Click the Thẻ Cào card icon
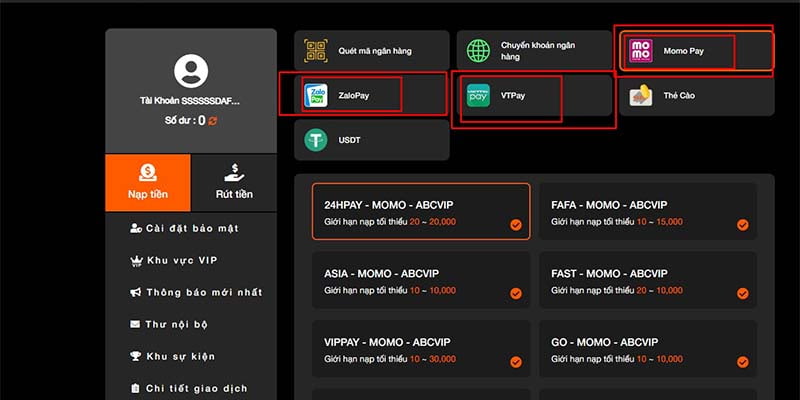 click(x=641, y=96)
